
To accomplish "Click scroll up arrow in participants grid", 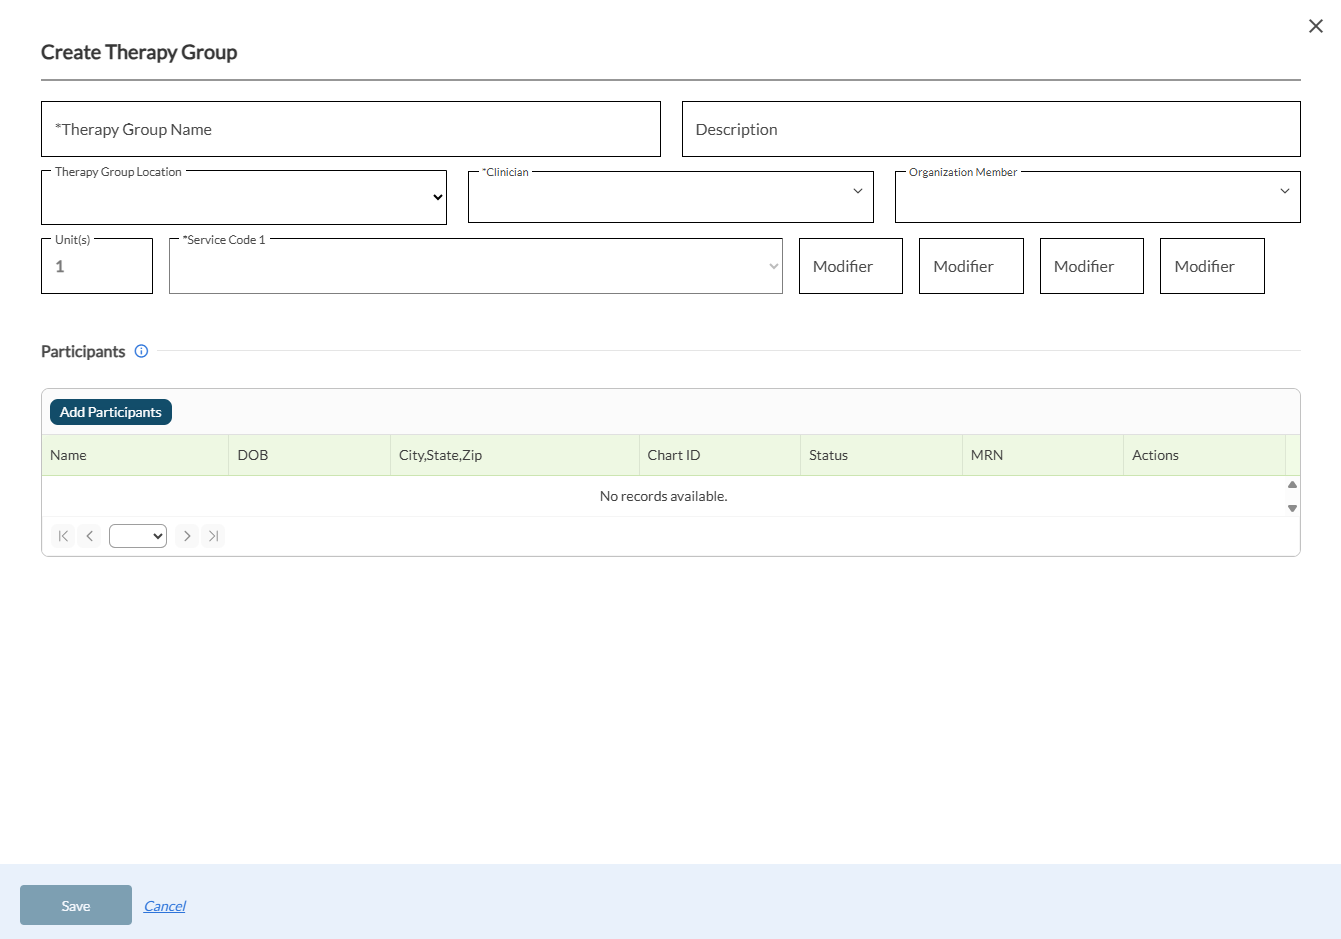I will point(1292,485).
